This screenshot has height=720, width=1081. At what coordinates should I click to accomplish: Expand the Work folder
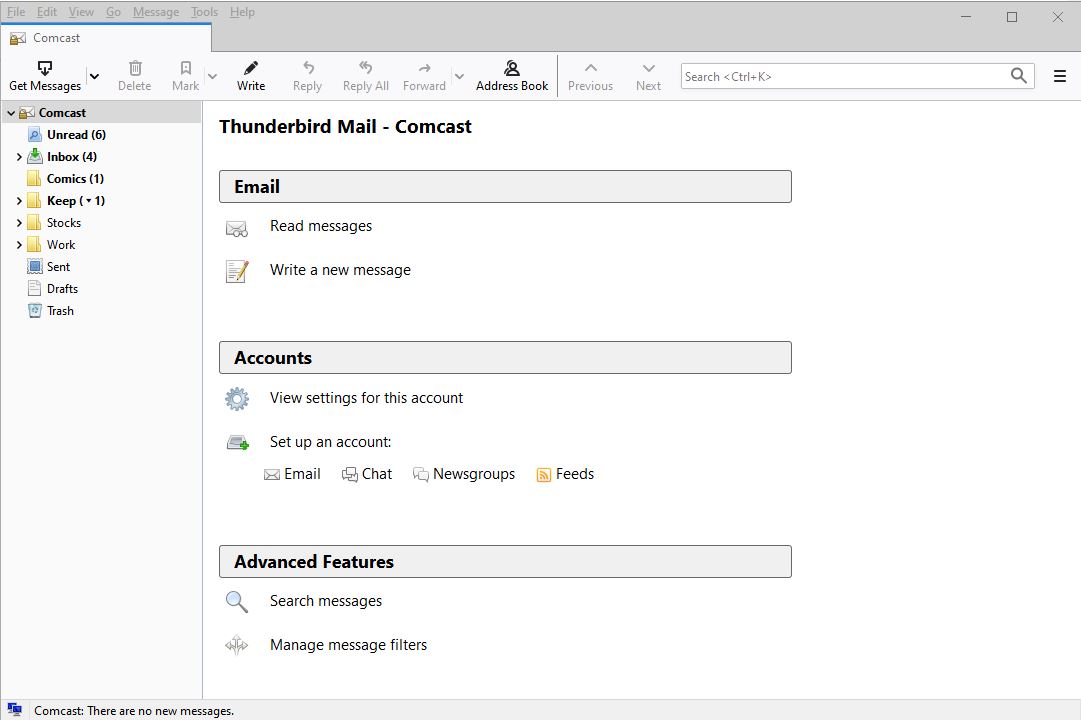(19, 245)
